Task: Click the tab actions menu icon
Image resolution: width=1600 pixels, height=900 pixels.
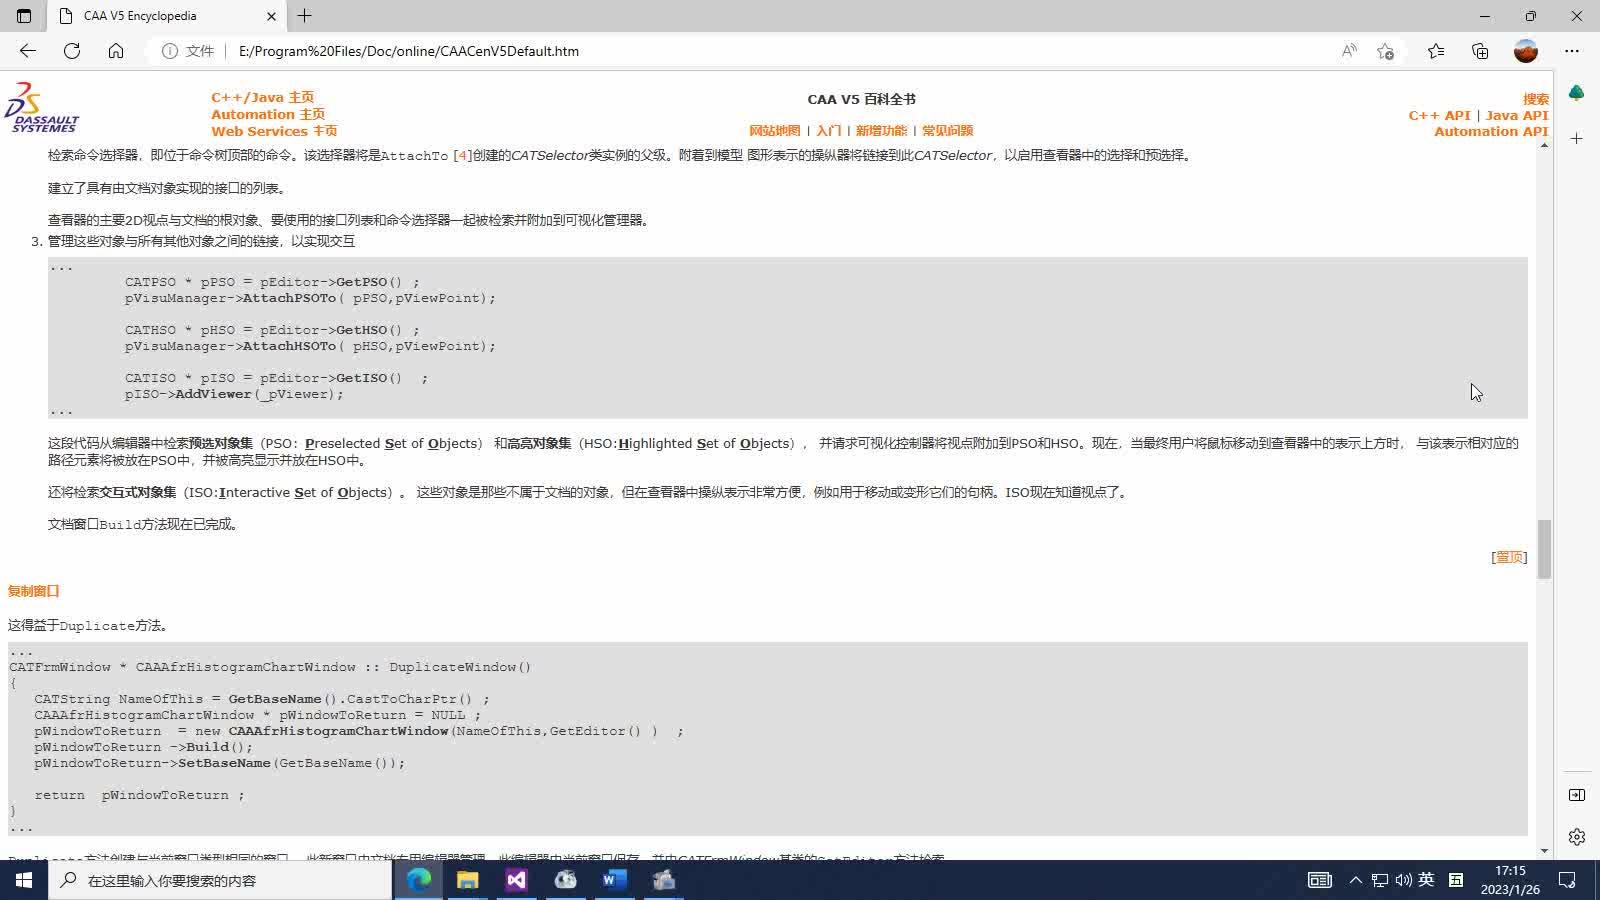Action: (x=24, y=16)
